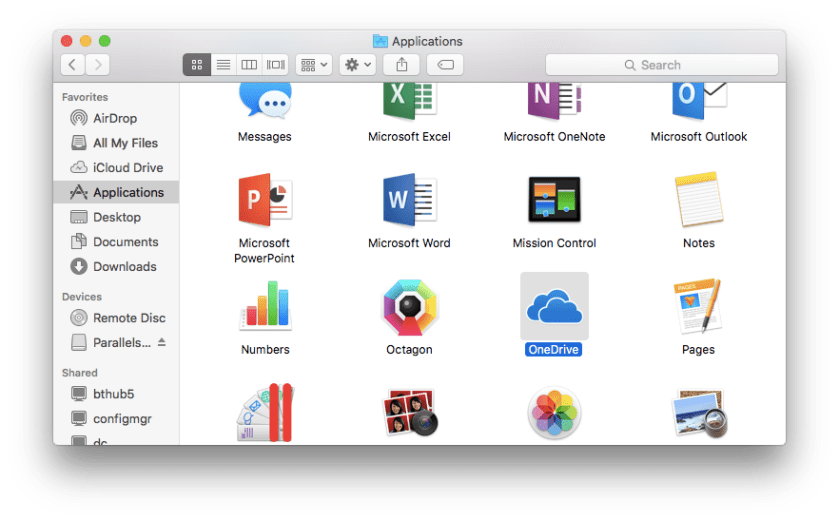Image resolution: width=839 pixels, height=521 pixels.
Task: Click the Microsoft PowerPoint name label
Action: (264, 250)
